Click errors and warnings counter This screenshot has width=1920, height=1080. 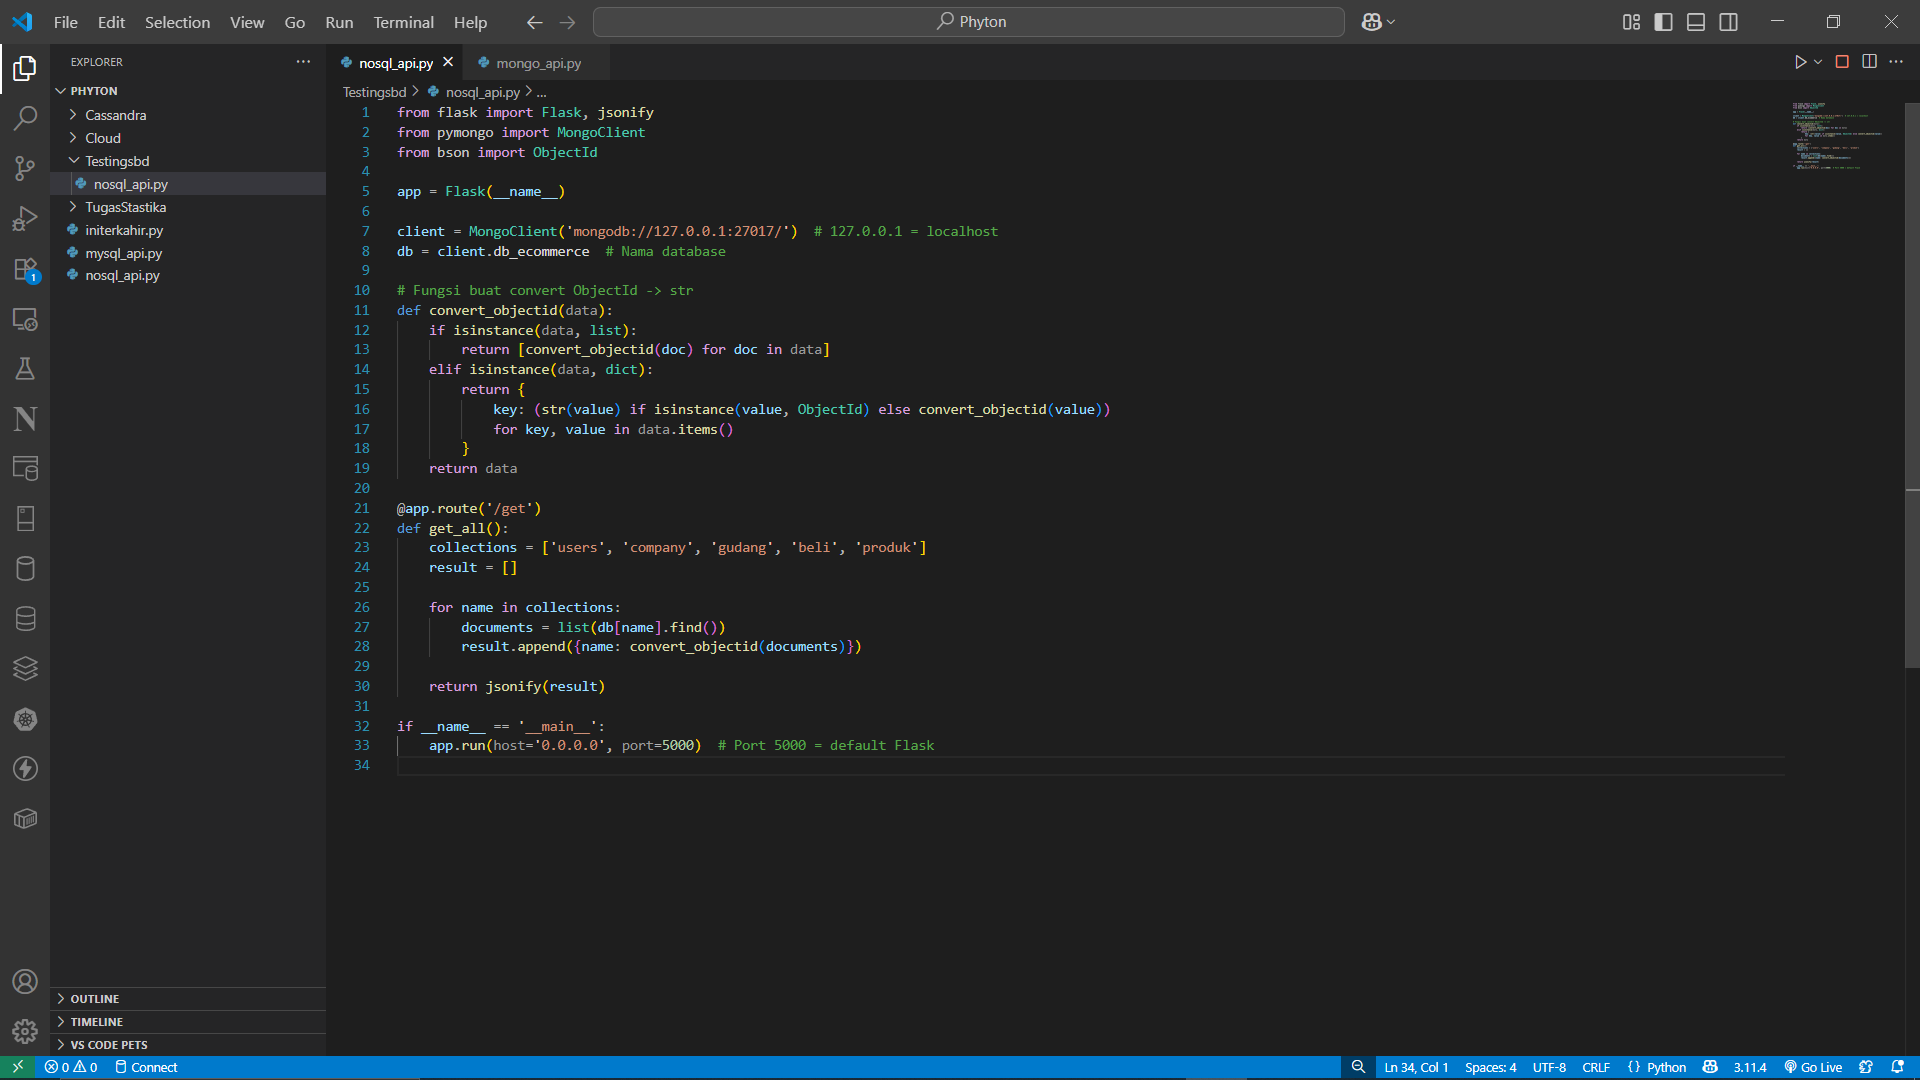tap(71, 1067)
